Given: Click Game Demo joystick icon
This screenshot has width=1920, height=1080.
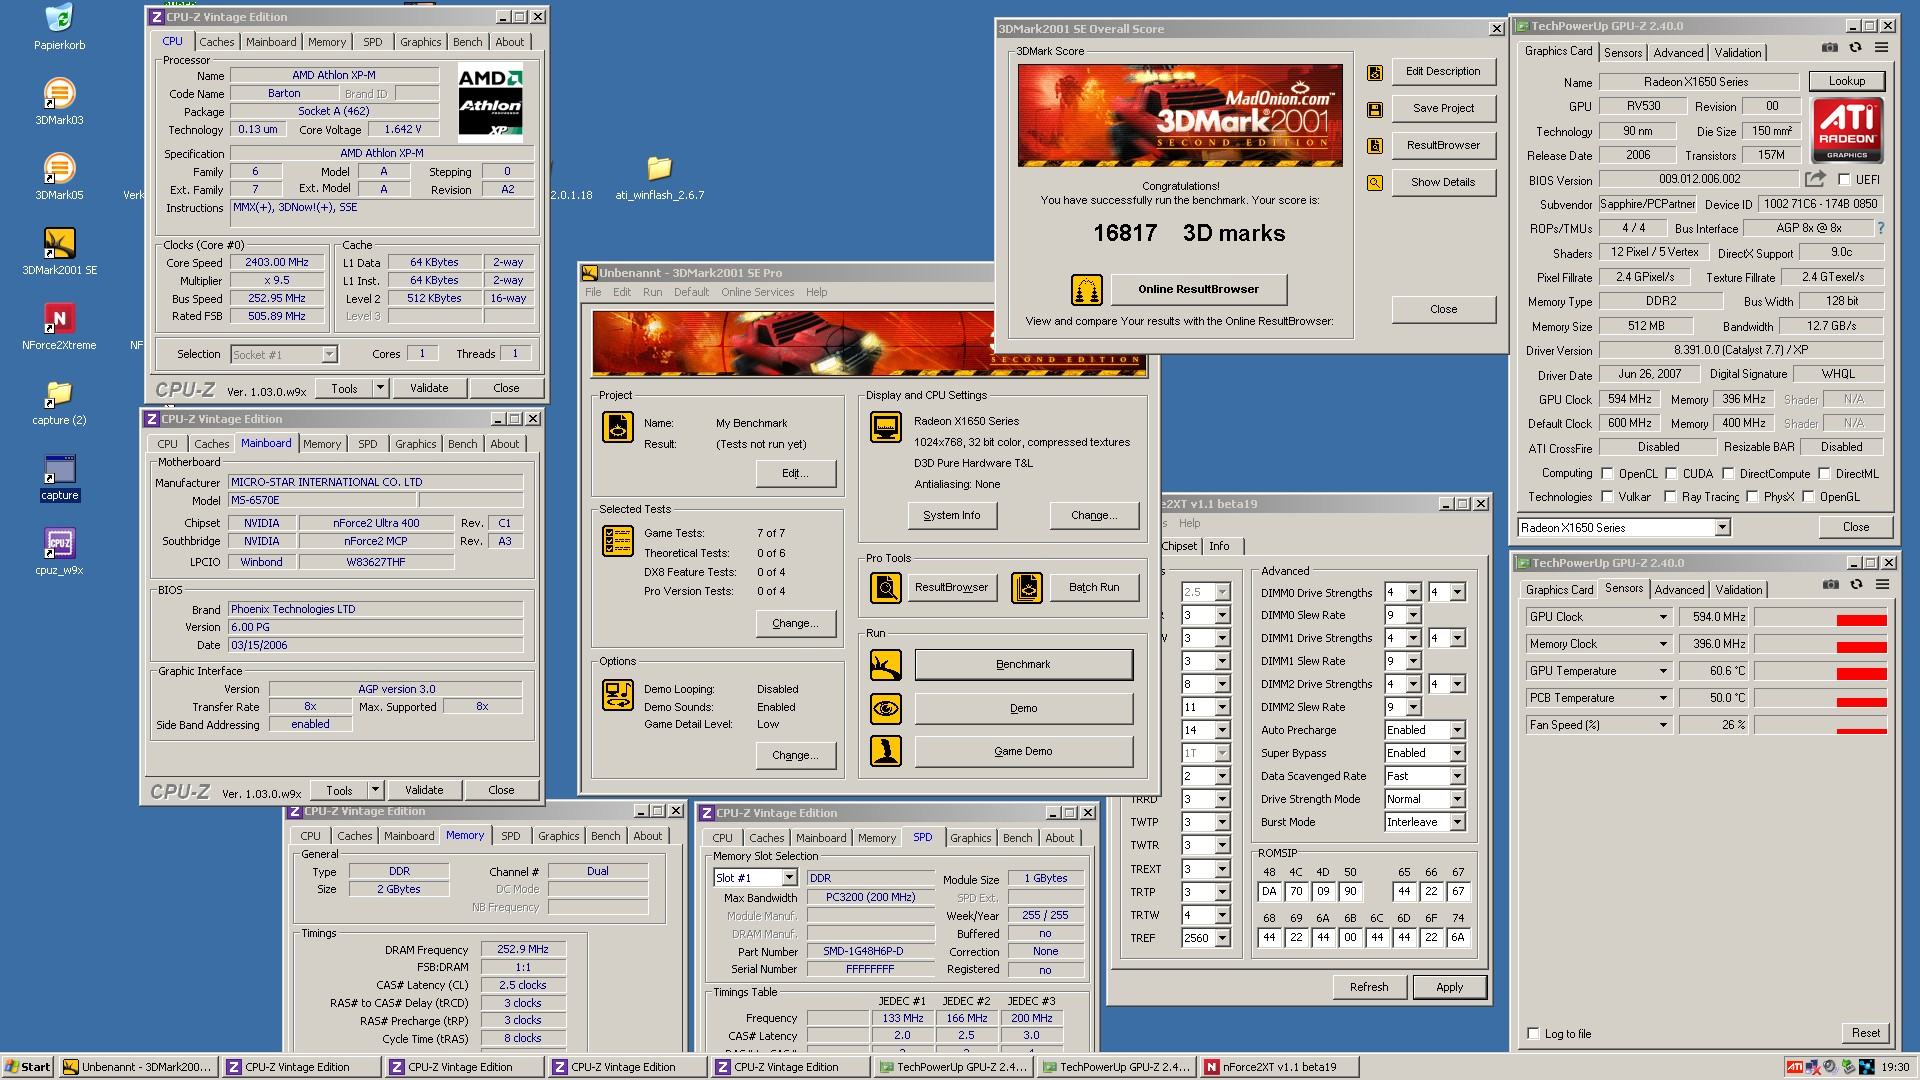Looking at the screenshot, I should [x=886, y=752].
